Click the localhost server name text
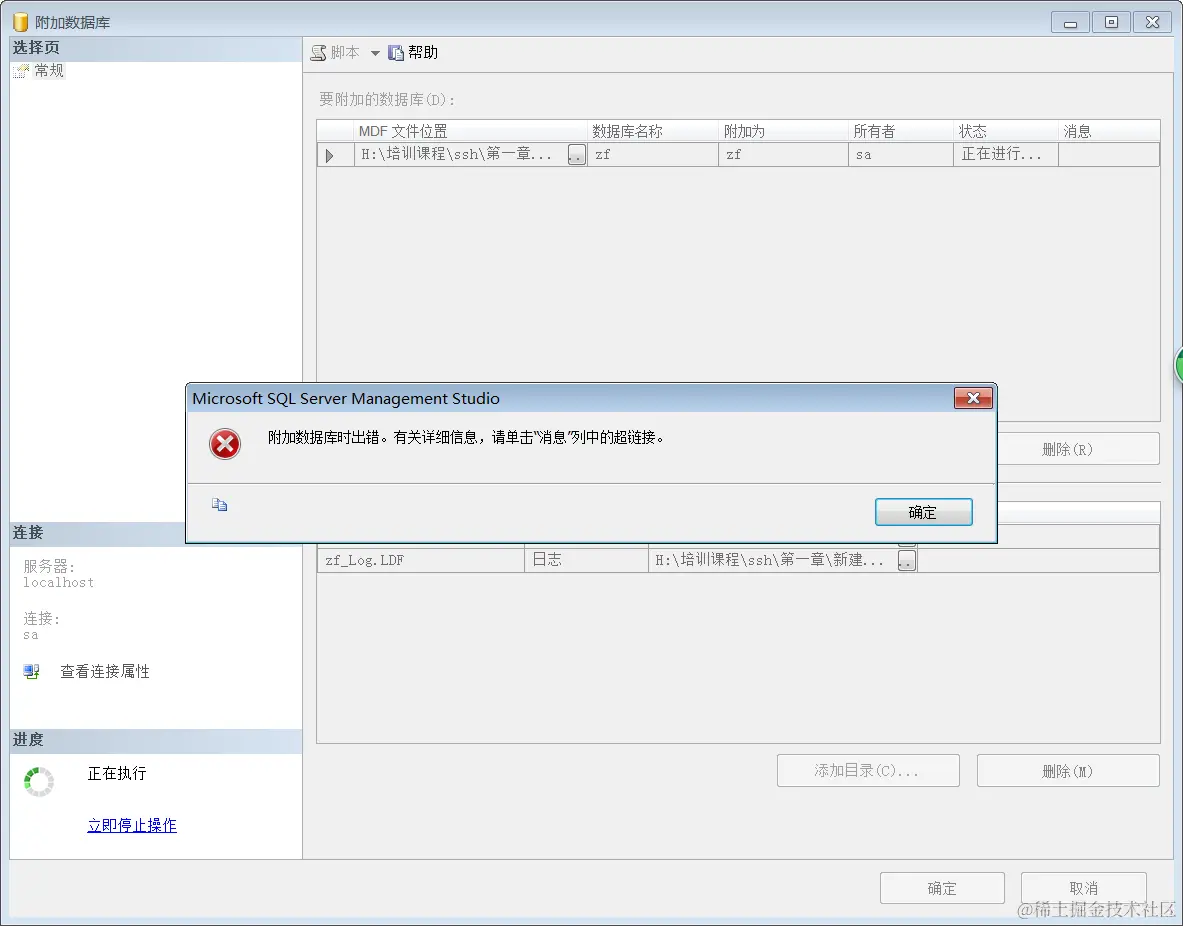Image resolution: width=1183 pixels, height=926 pixels. [59, 583]
